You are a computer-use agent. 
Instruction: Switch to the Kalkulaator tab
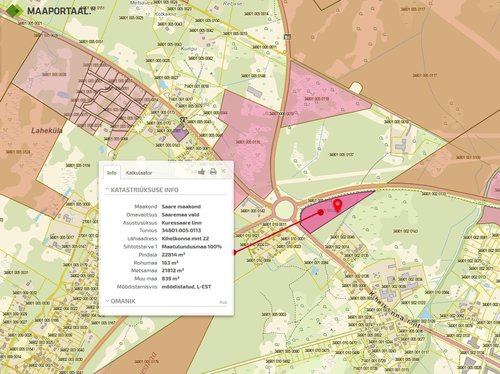pos(139,173)
